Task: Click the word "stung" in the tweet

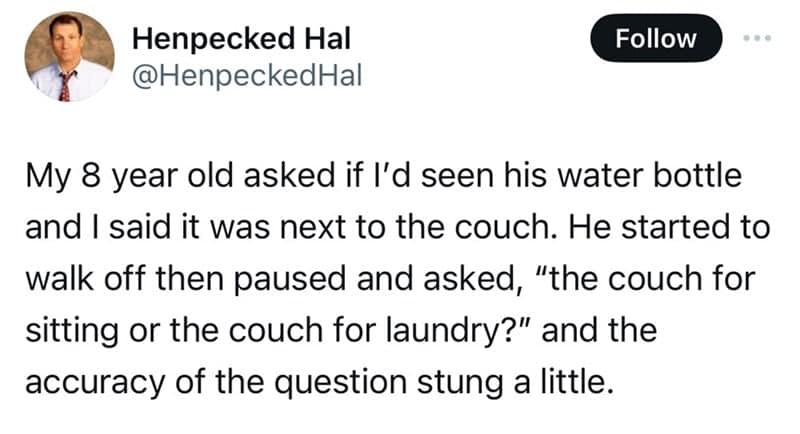Action: 485,379
